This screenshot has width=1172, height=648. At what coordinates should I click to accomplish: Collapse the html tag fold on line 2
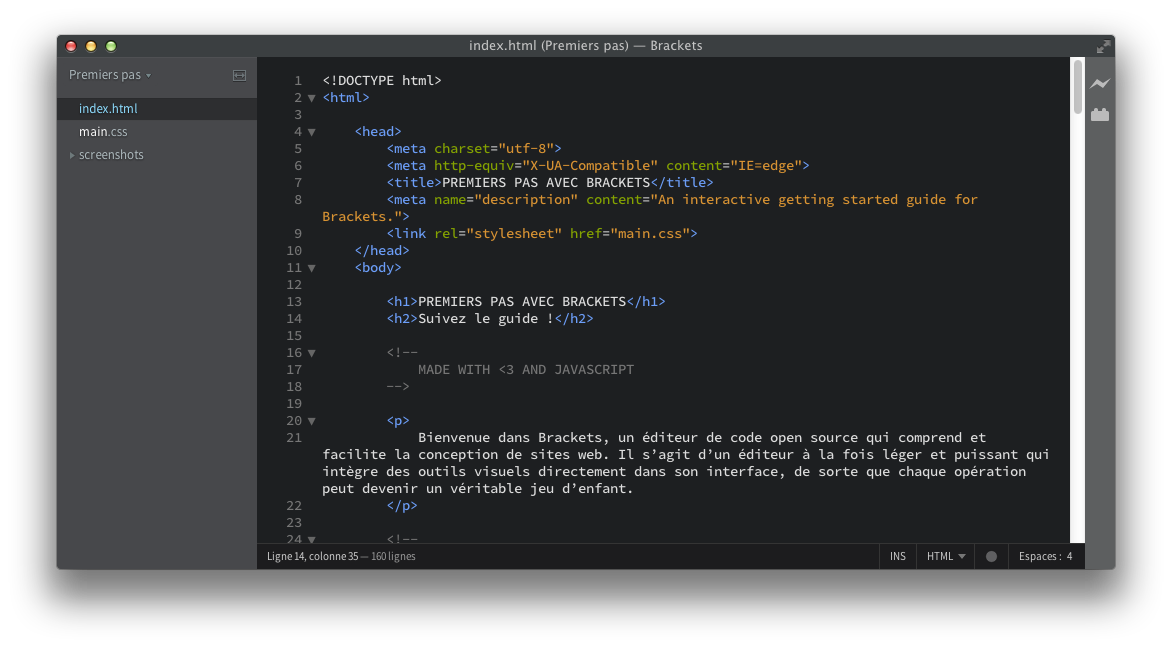tap(312, 98)
